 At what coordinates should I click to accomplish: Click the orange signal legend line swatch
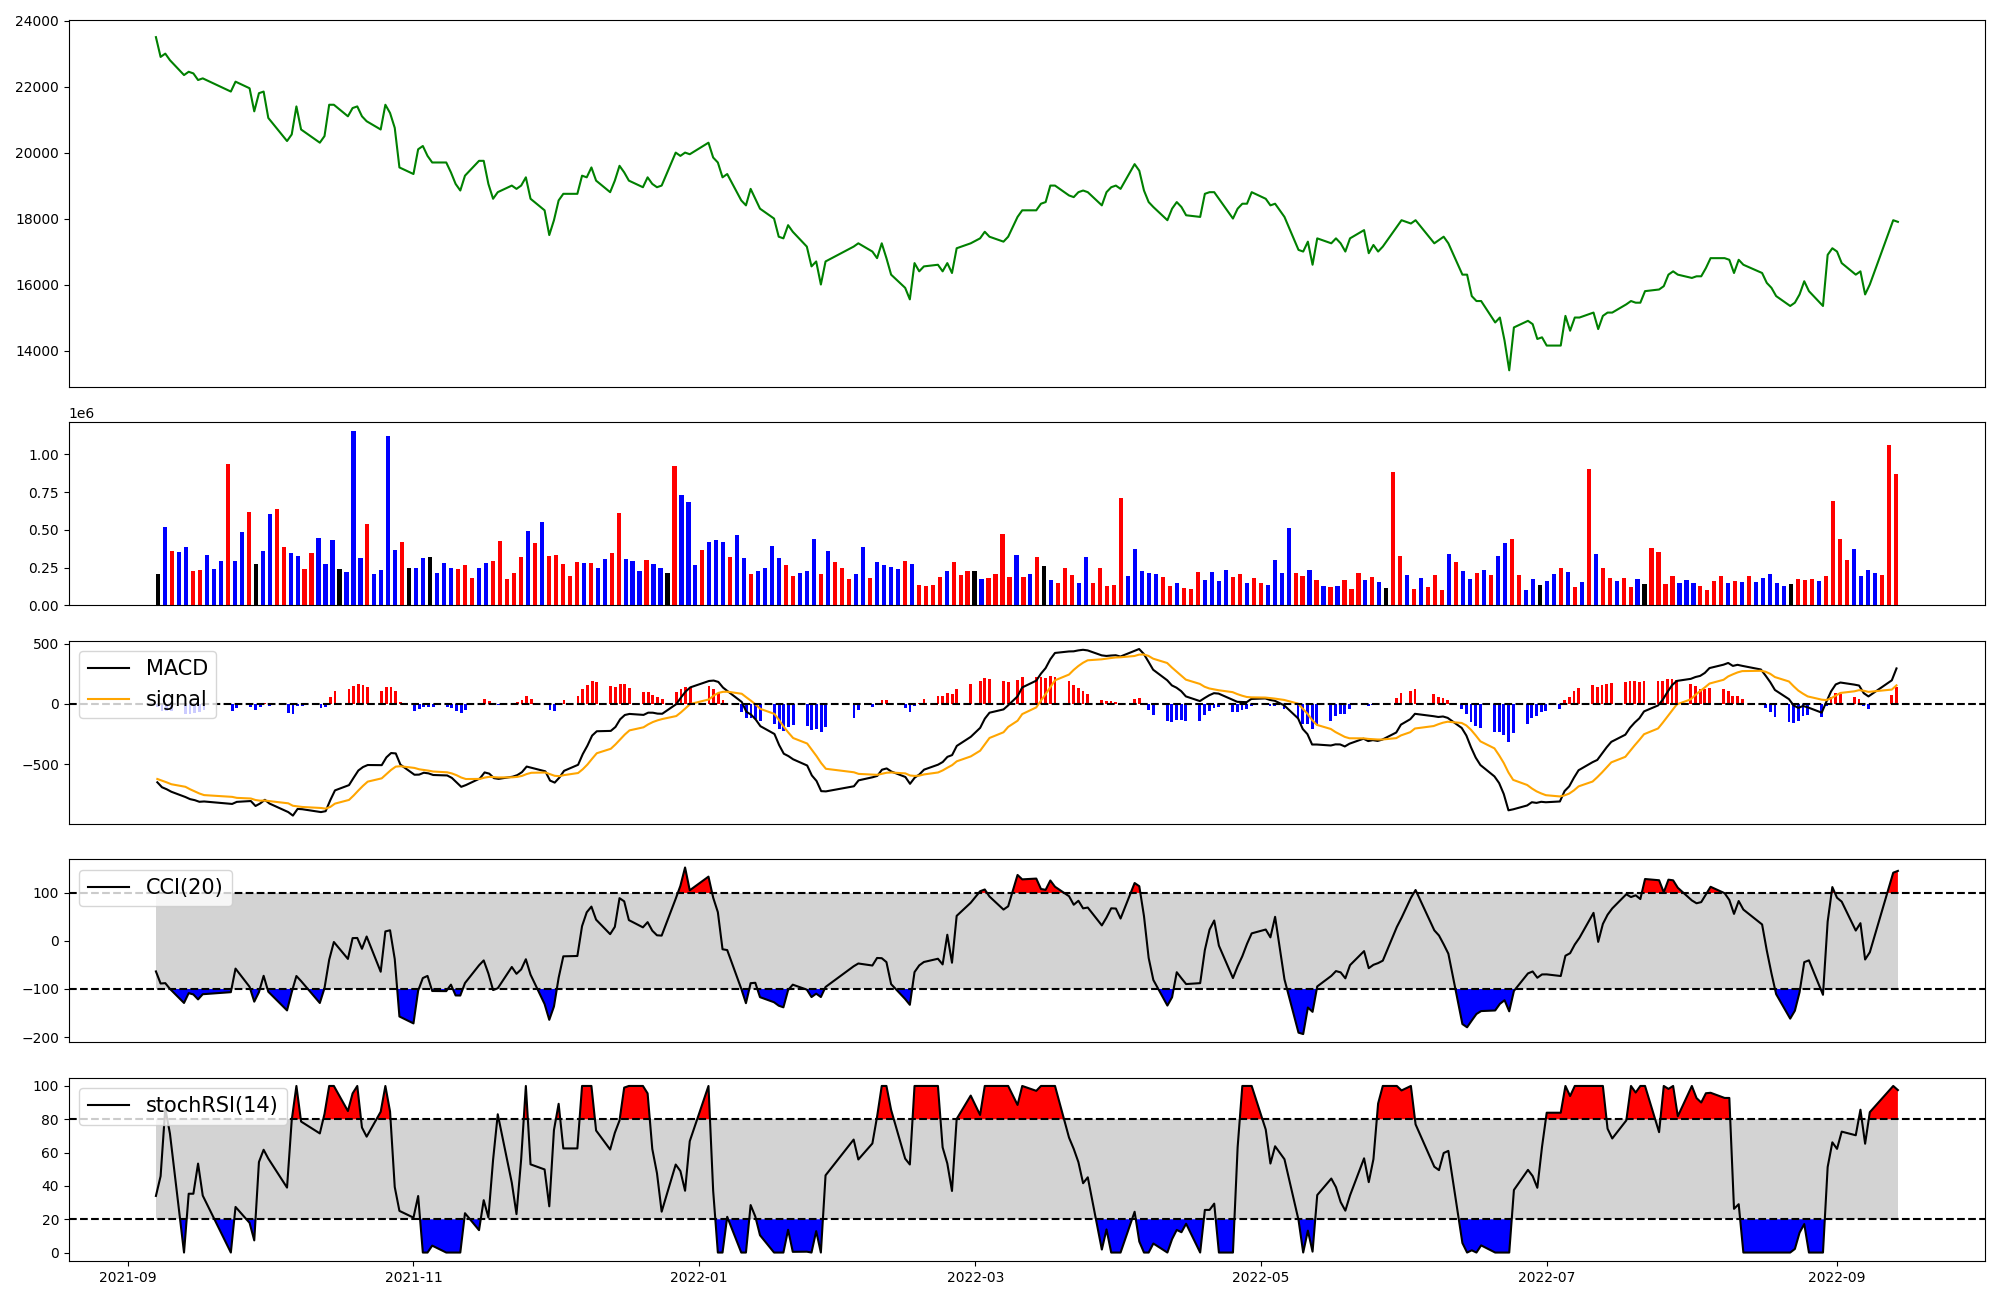coord(109,699)
